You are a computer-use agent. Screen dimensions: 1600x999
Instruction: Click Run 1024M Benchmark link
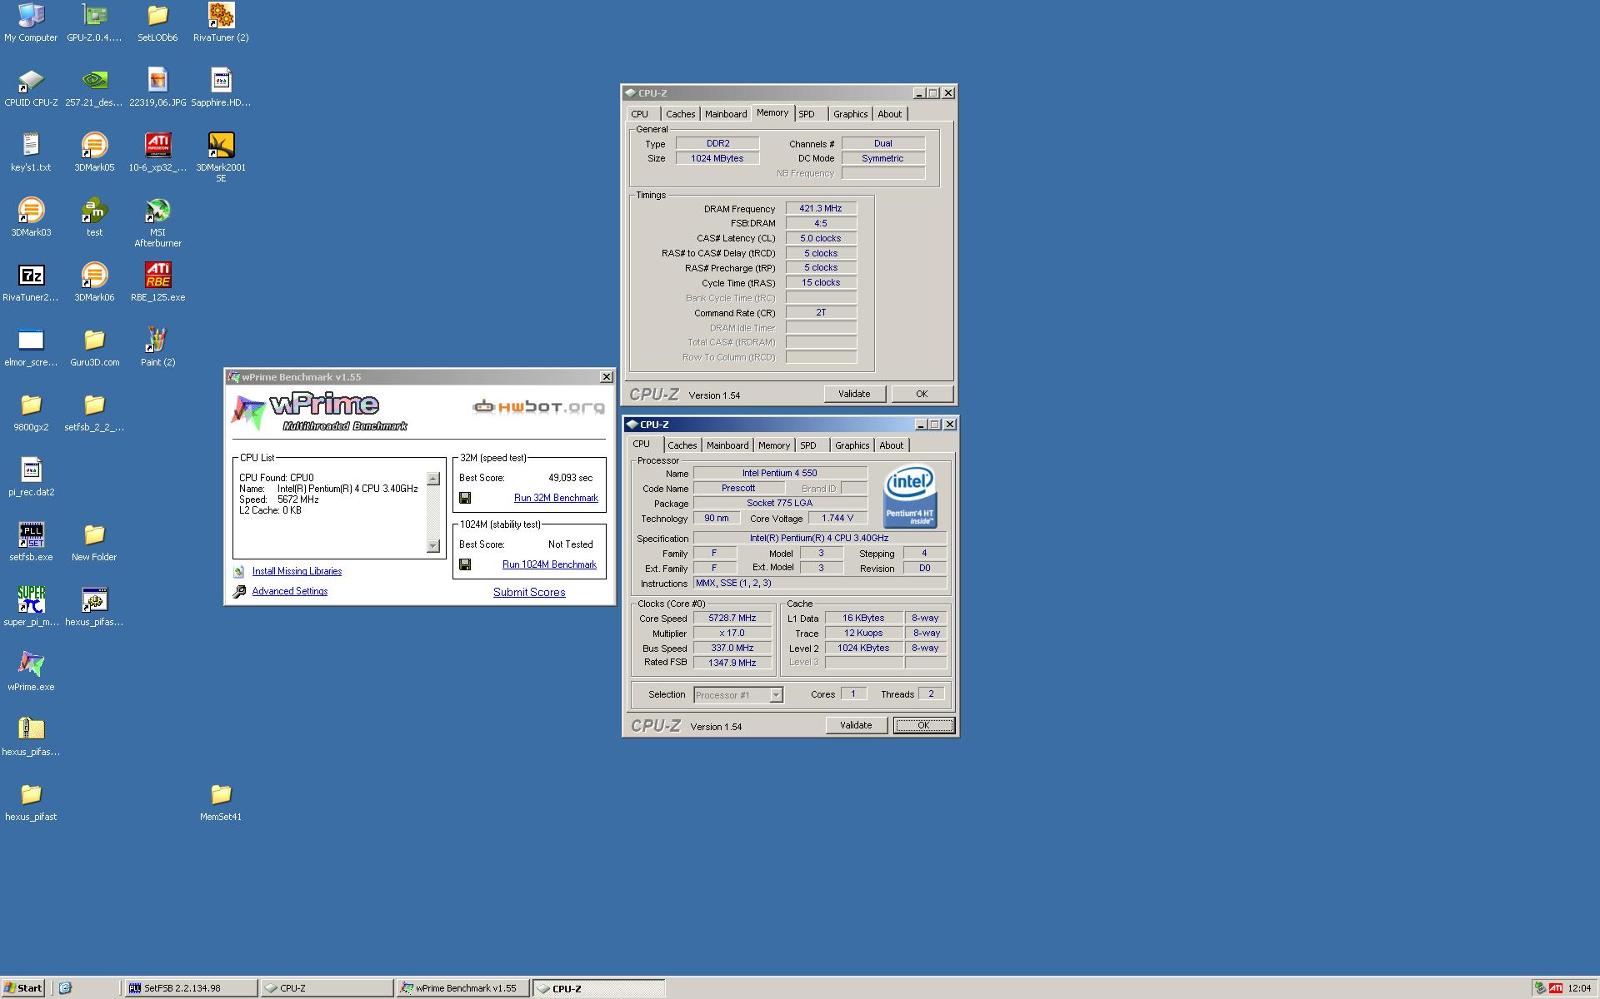(x=549, y=565)
